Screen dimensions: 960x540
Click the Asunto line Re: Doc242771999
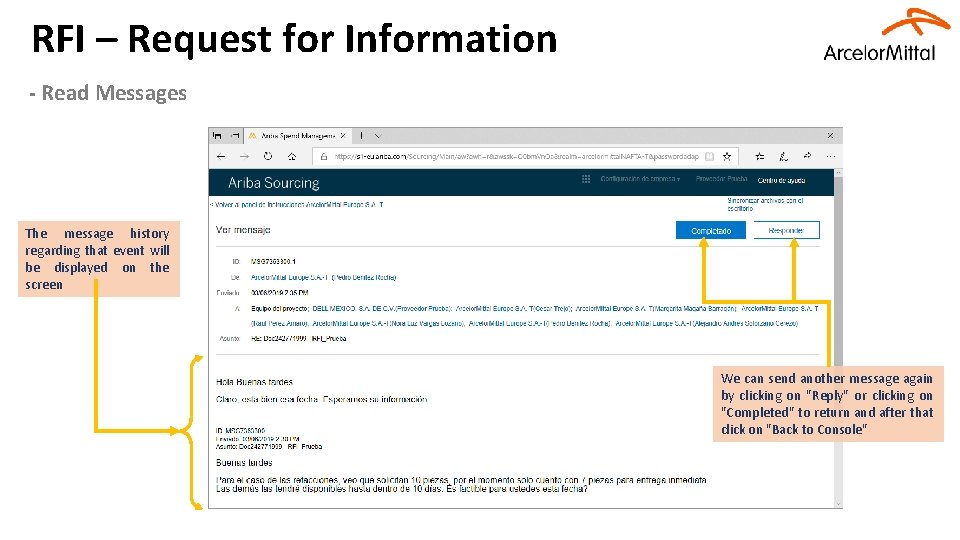click(298, 339)
